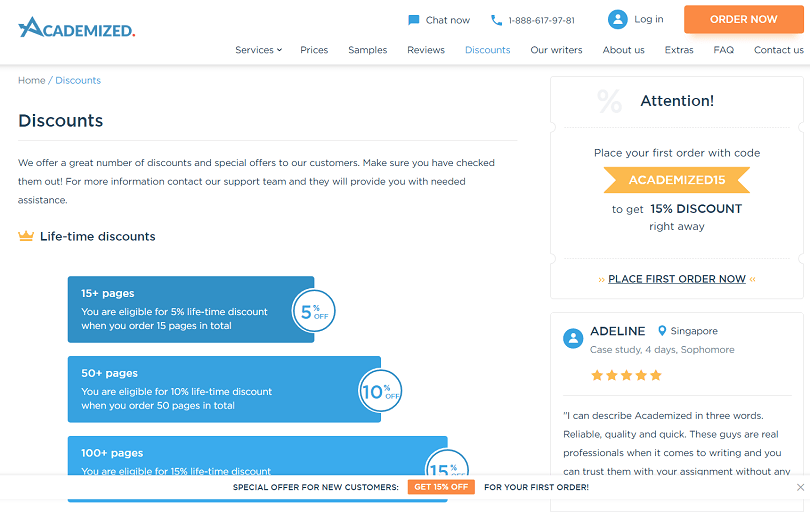The image size is (810, 512).
Task: Click the ORDER NOW button
Action: (x=743, y=20)
